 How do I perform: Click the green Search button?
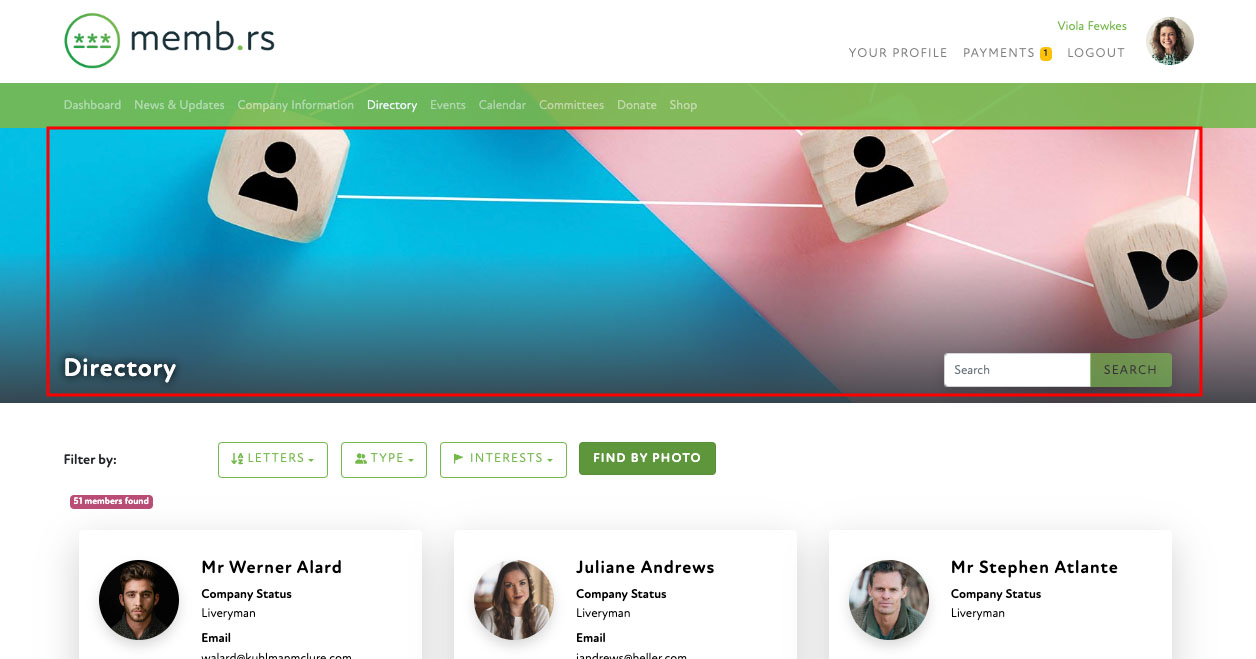[x=1130, y=370]
